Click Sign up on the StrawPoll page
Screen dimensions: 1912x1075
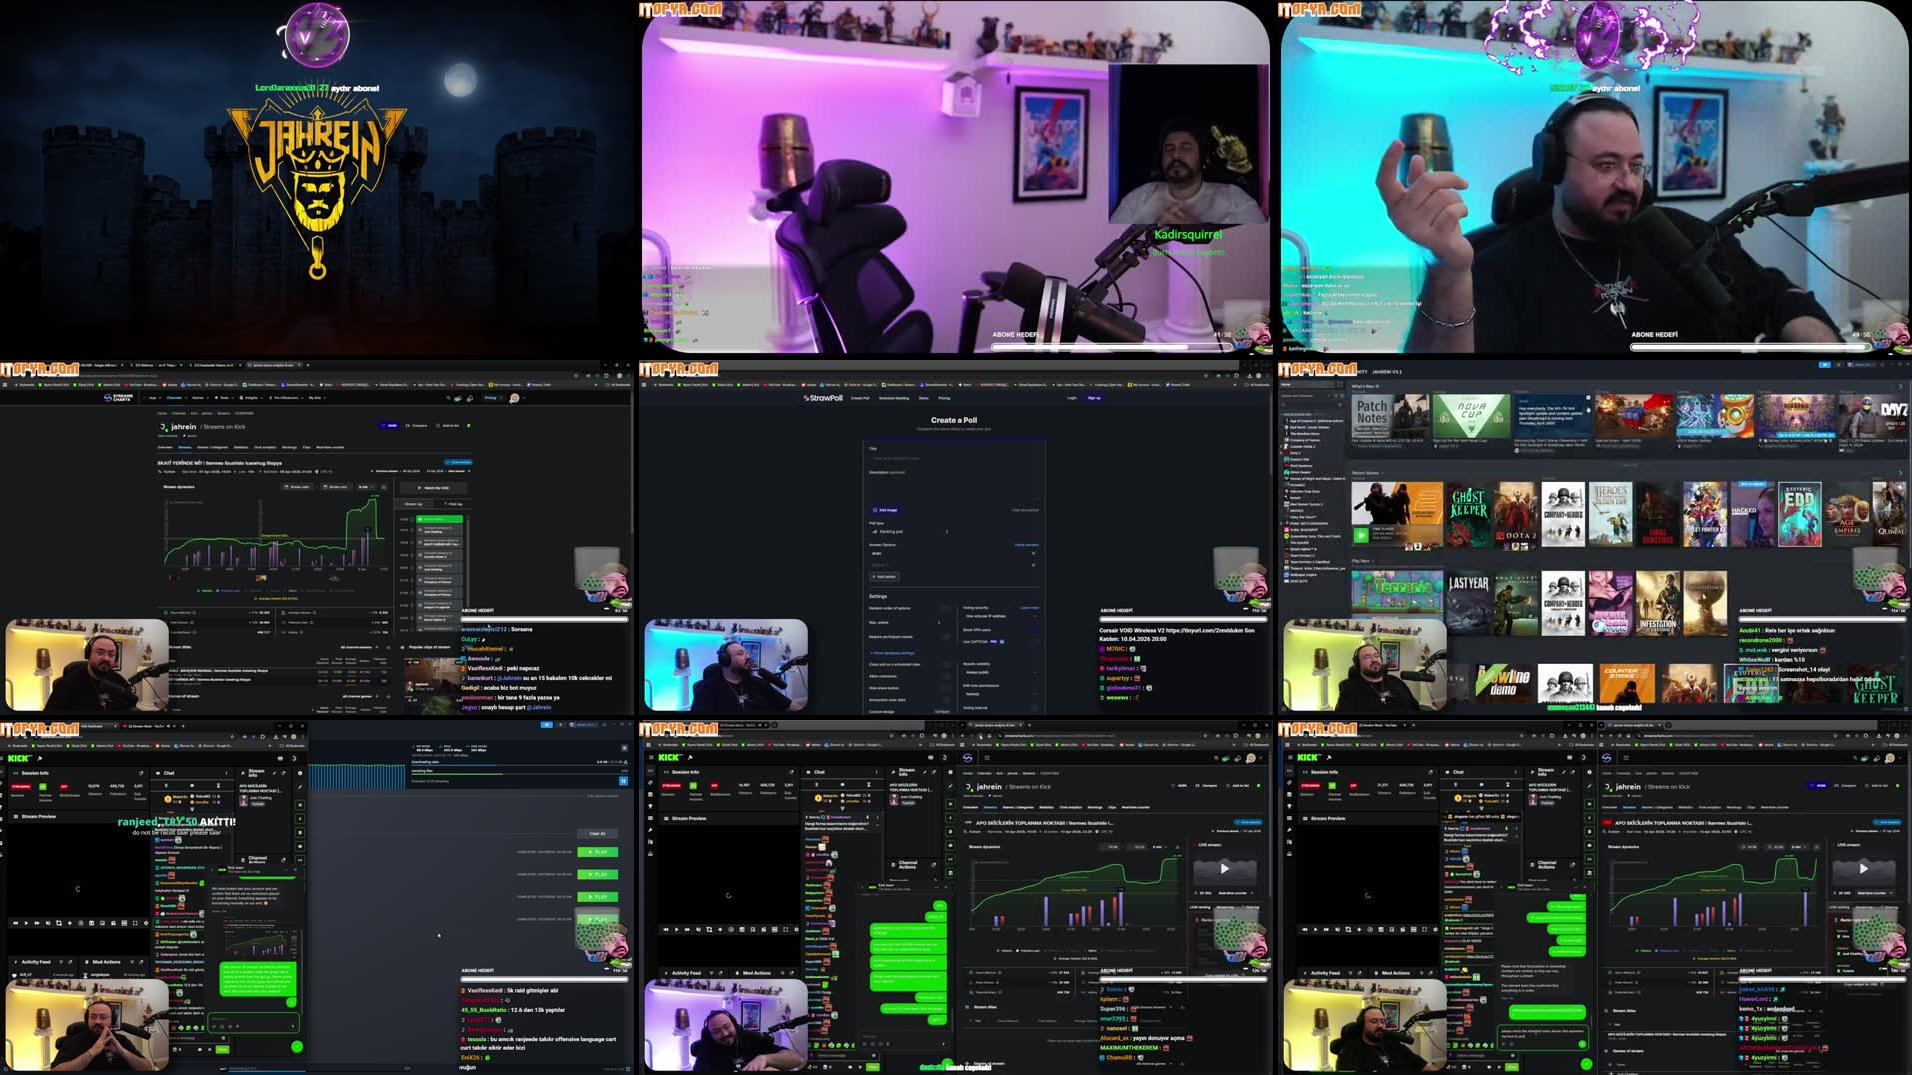pyautogui.click(x=1094, y=398)
